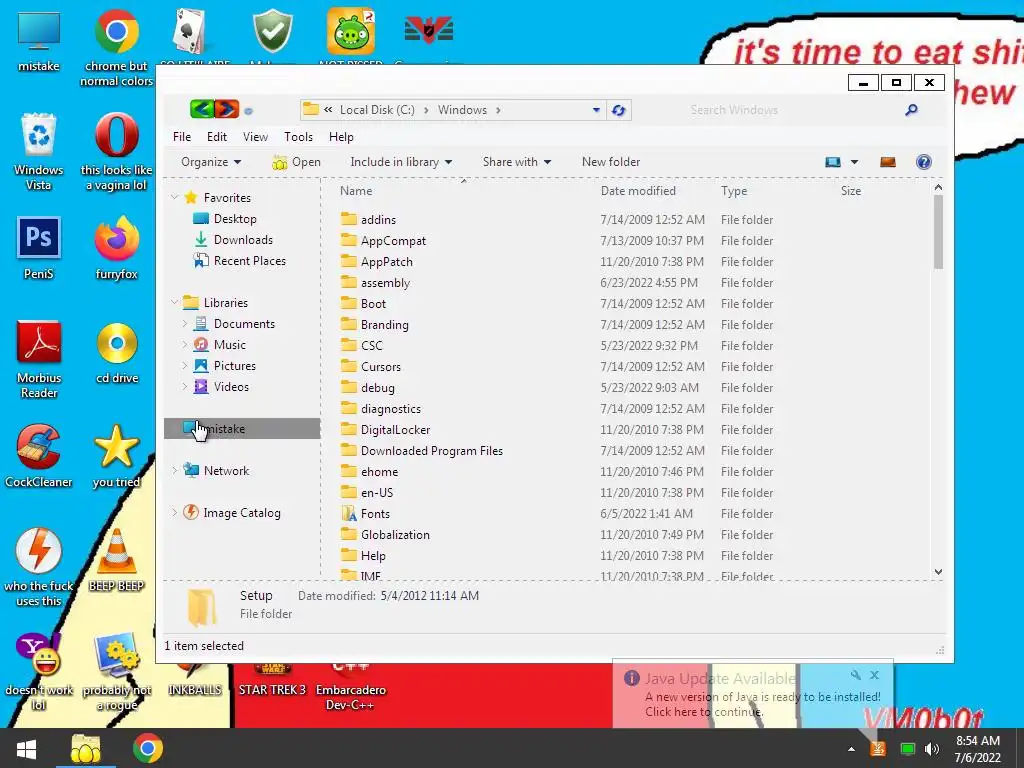1024x768 pixels.
Task: Click the green Back arrow button
Action: tap(202, 109)
